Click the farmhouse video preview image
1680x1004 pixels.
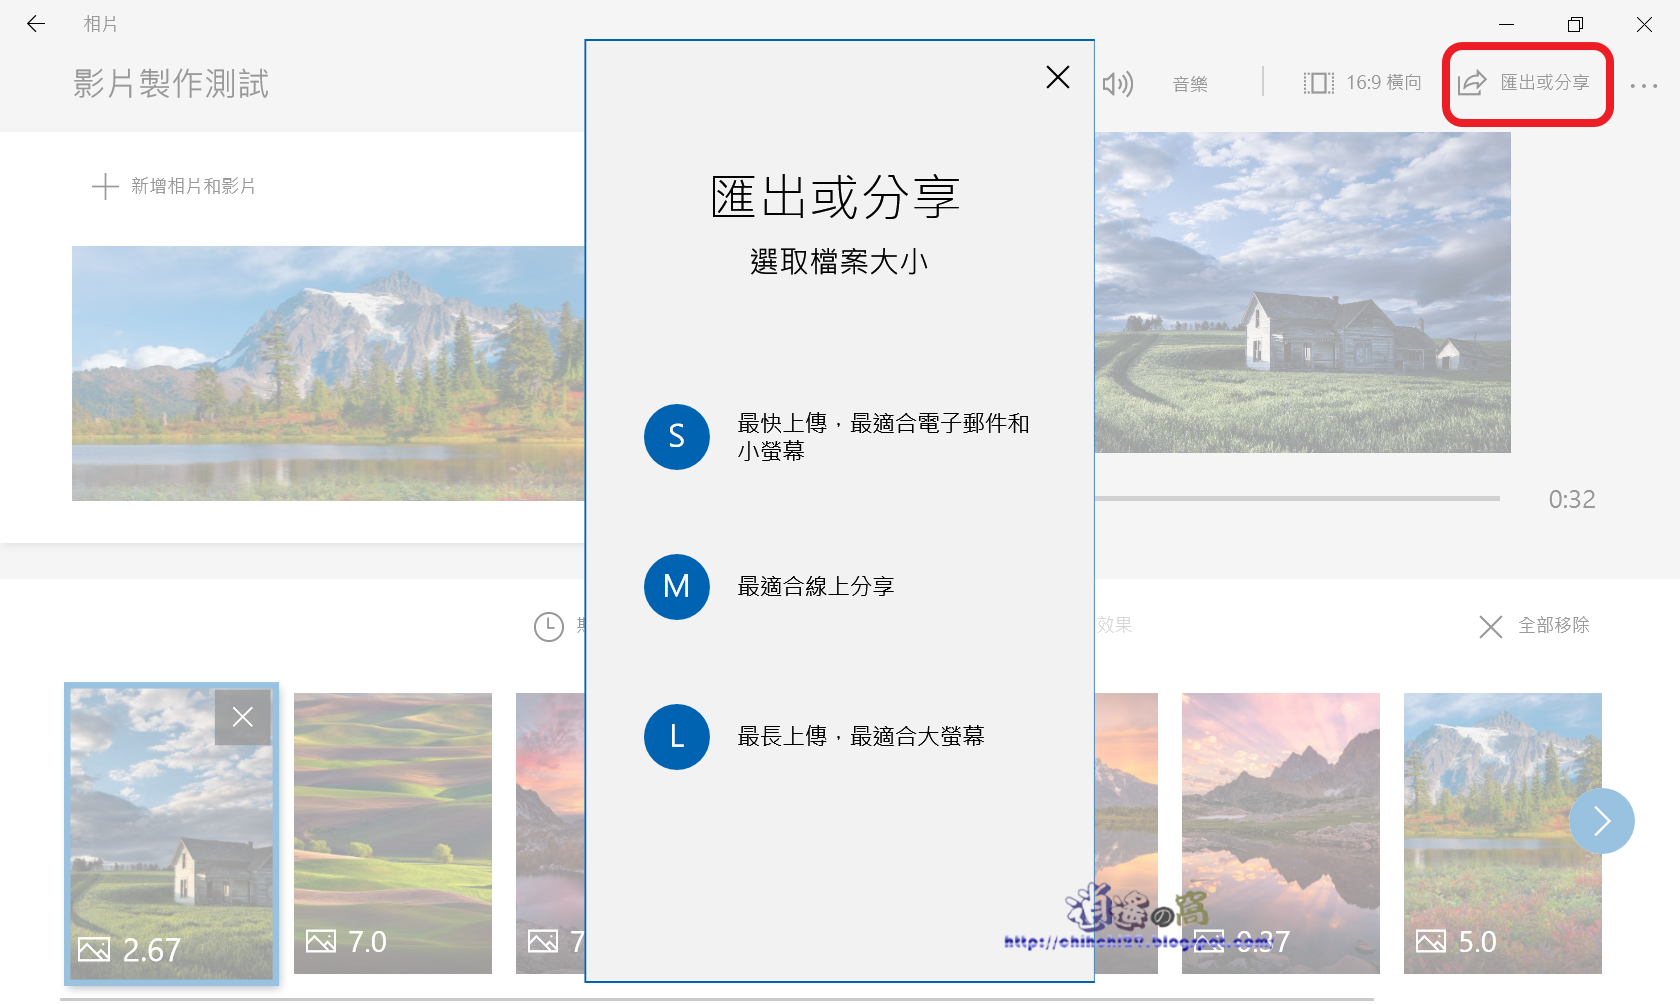[1303, 292]
